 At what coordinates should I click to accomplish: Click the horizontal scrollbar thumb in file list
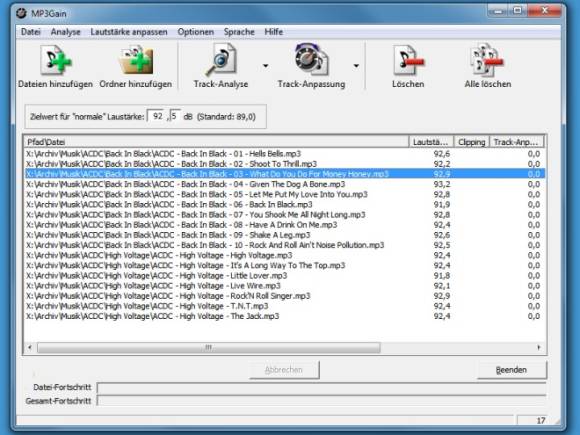(x=209, y=348)
